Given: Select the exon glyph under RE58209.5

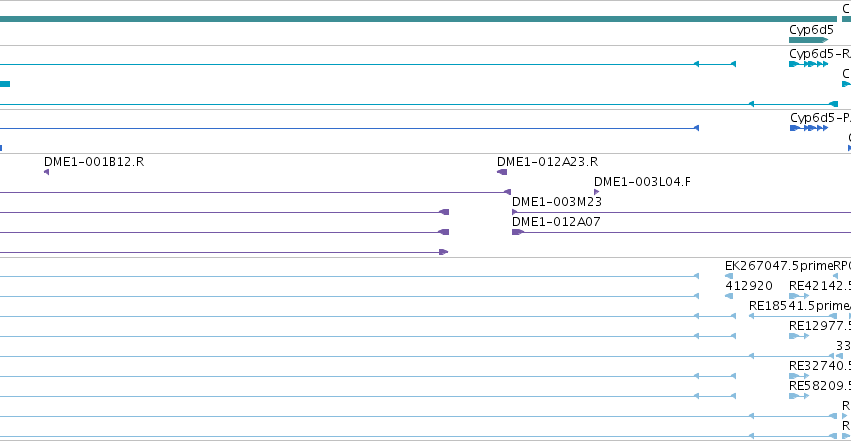Looking at the screenshot, I should 799,396.
